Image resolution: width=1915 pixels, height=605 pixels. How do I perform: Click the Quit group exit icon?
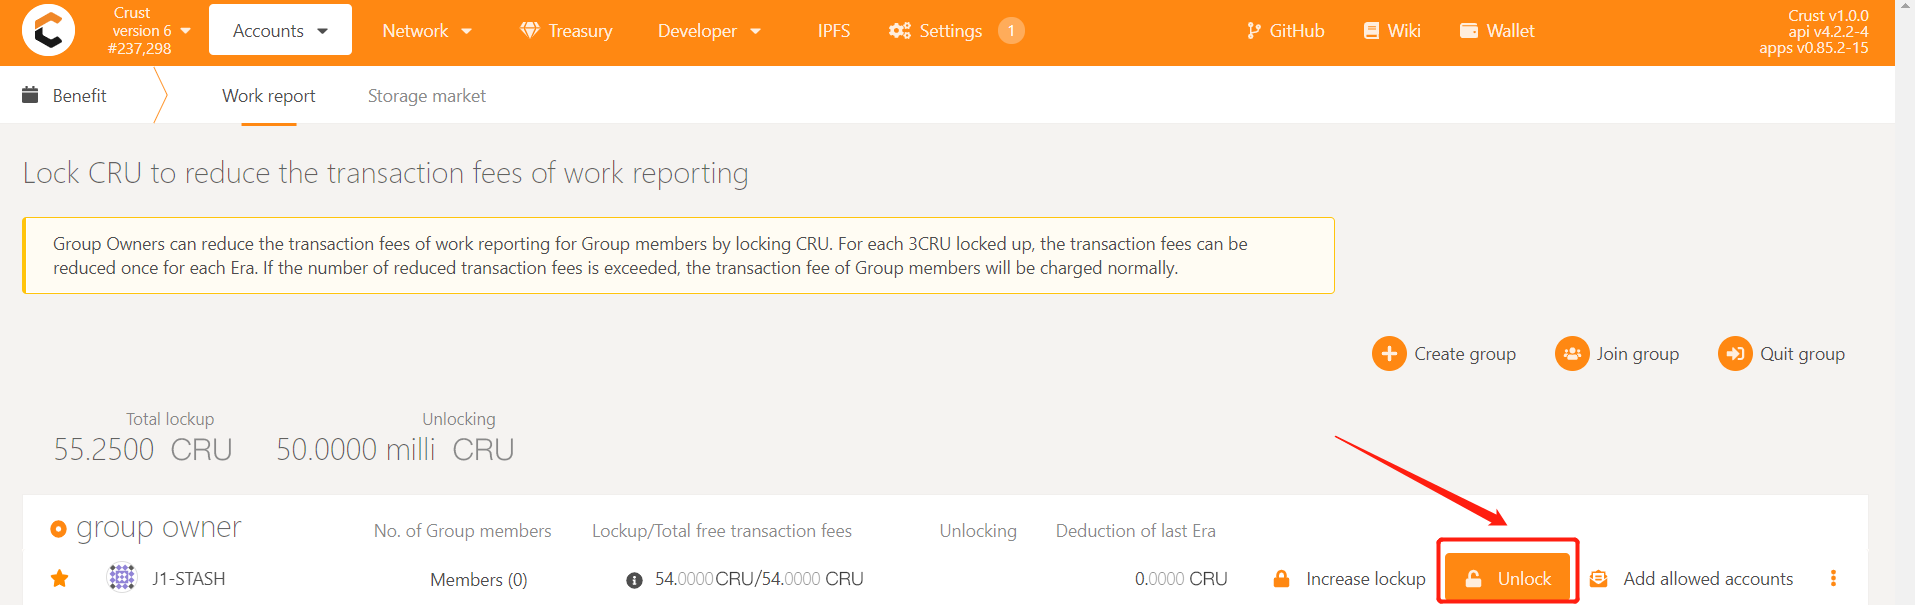[x=1735, y=354]
